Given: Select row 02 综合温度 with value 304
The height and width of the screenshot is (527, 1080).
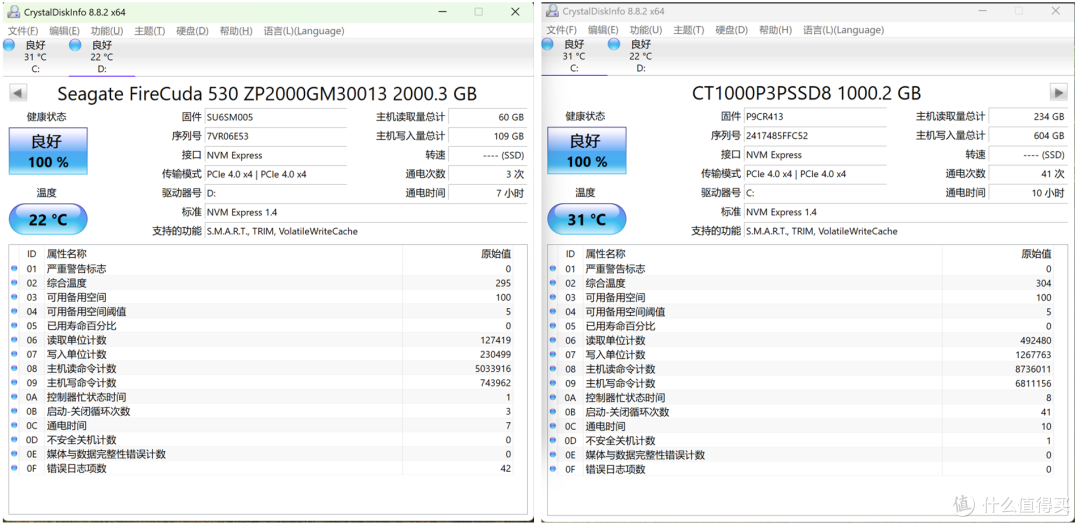Looking at the screenshot, I should pyautogui.click(x=802, y=283).
